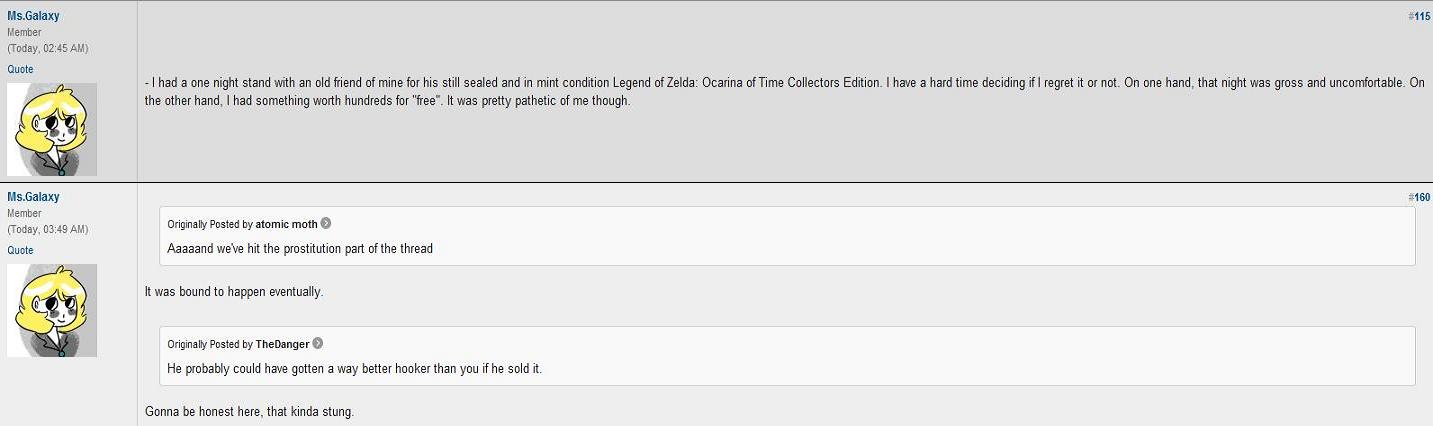The height and width of the screenshot is (426, 1433).
Task: Quote the 02:45 AM post
Action: click(20, 69)
